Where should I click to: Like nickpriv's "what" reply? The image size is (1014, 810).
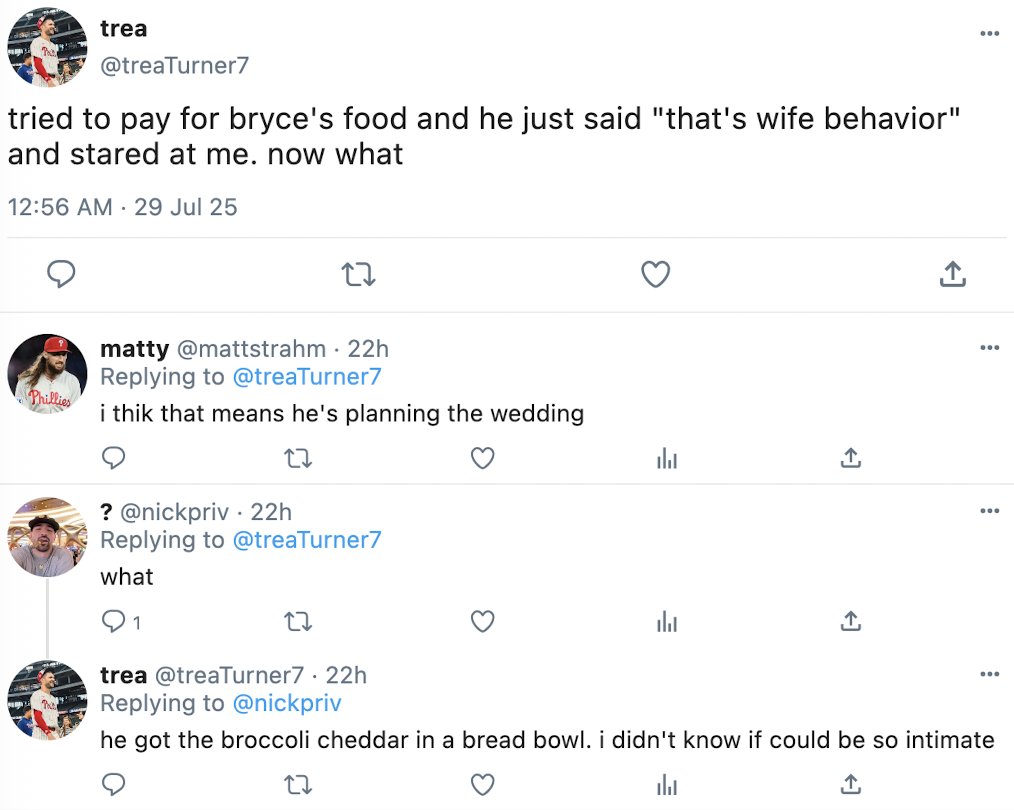pos(483,622)
